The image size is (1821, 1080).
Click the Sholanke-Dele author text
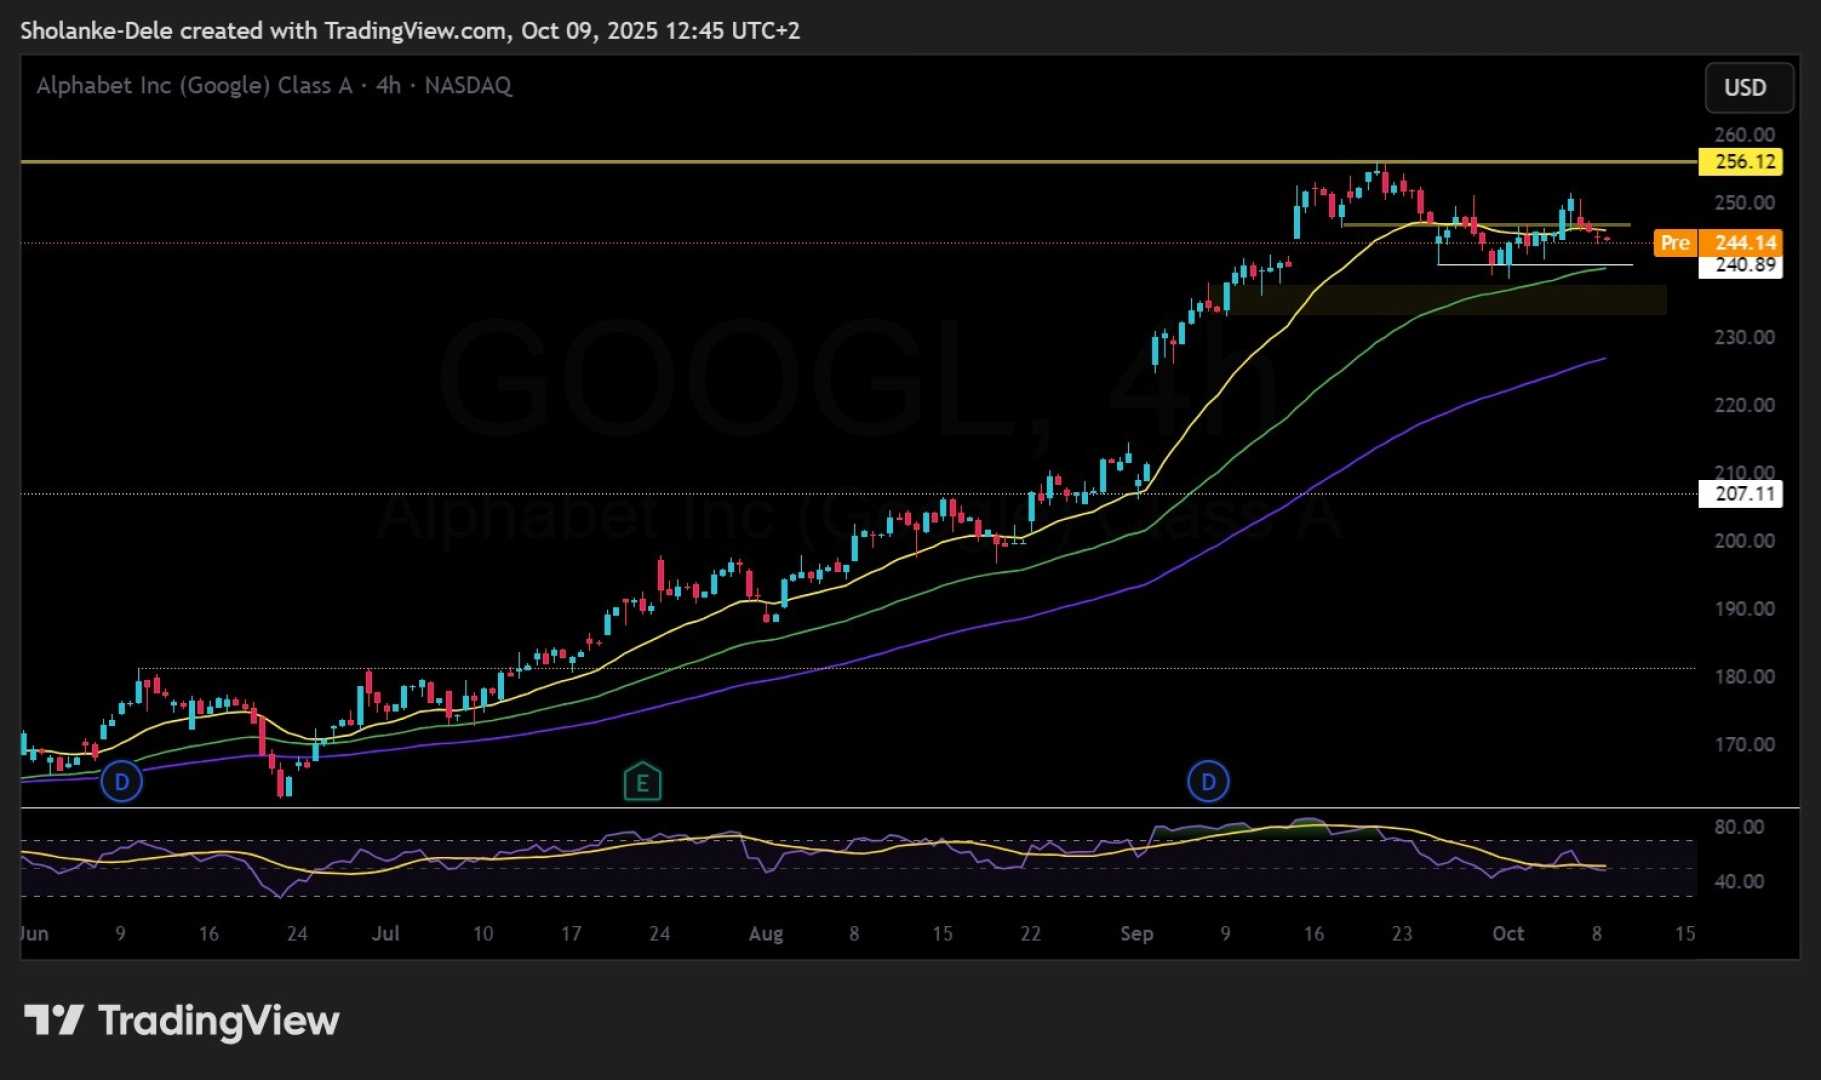pos(97,30)
